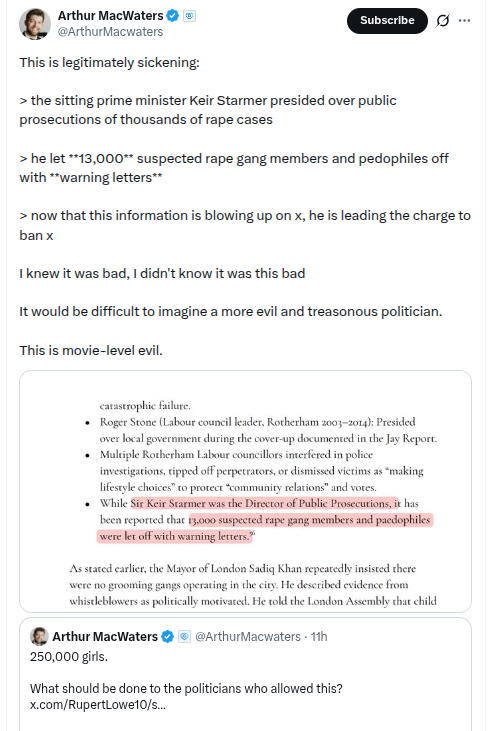Viewport: 488px width, 731px height.
Task: Click Arthur MacWaters display name in header
Action: (110, 16)
